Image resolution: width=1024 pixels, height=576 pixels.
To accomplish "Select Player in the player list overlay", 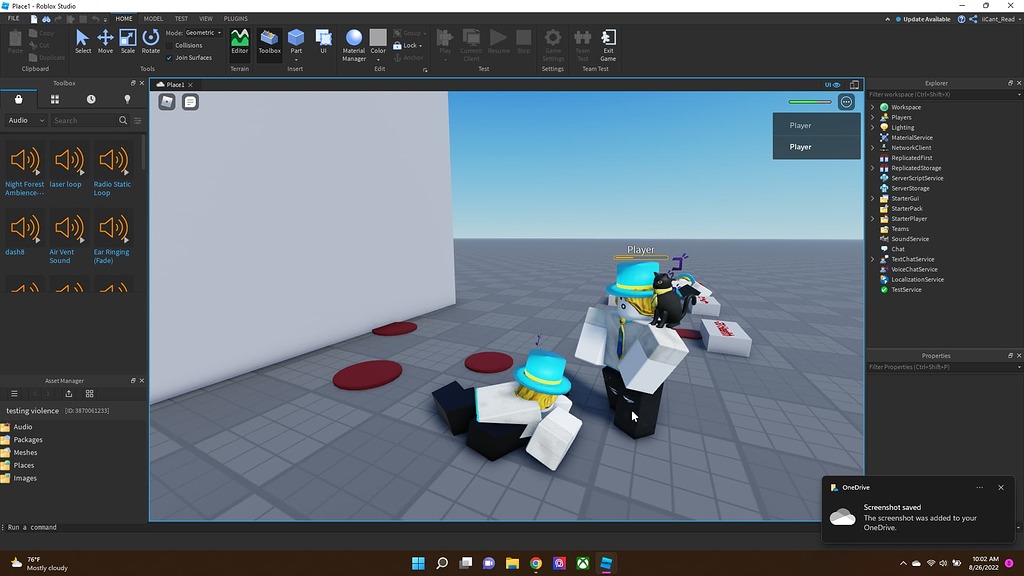I will 800,146.
